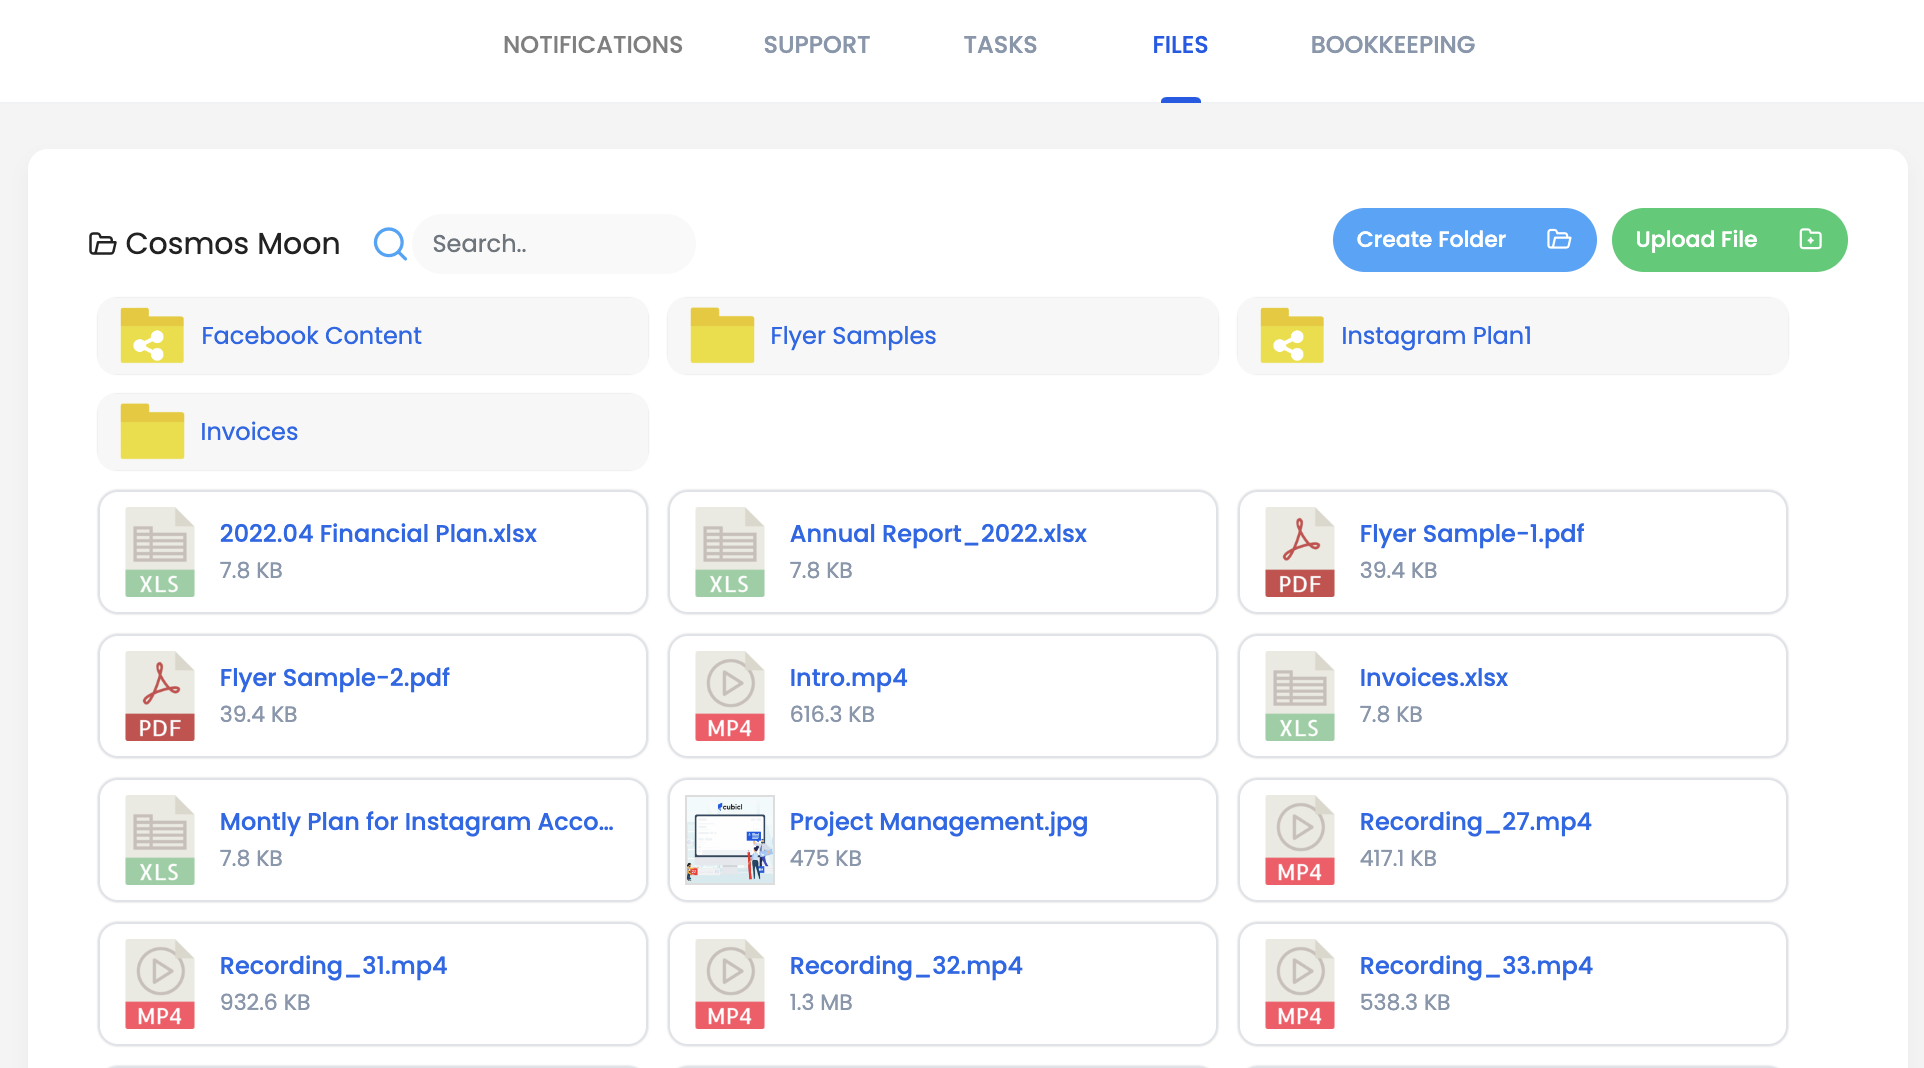The image size is (1924, 1068).
Task: Click XLS icon of Annual Report_2022.xlsx
Action: click(729, 552)
